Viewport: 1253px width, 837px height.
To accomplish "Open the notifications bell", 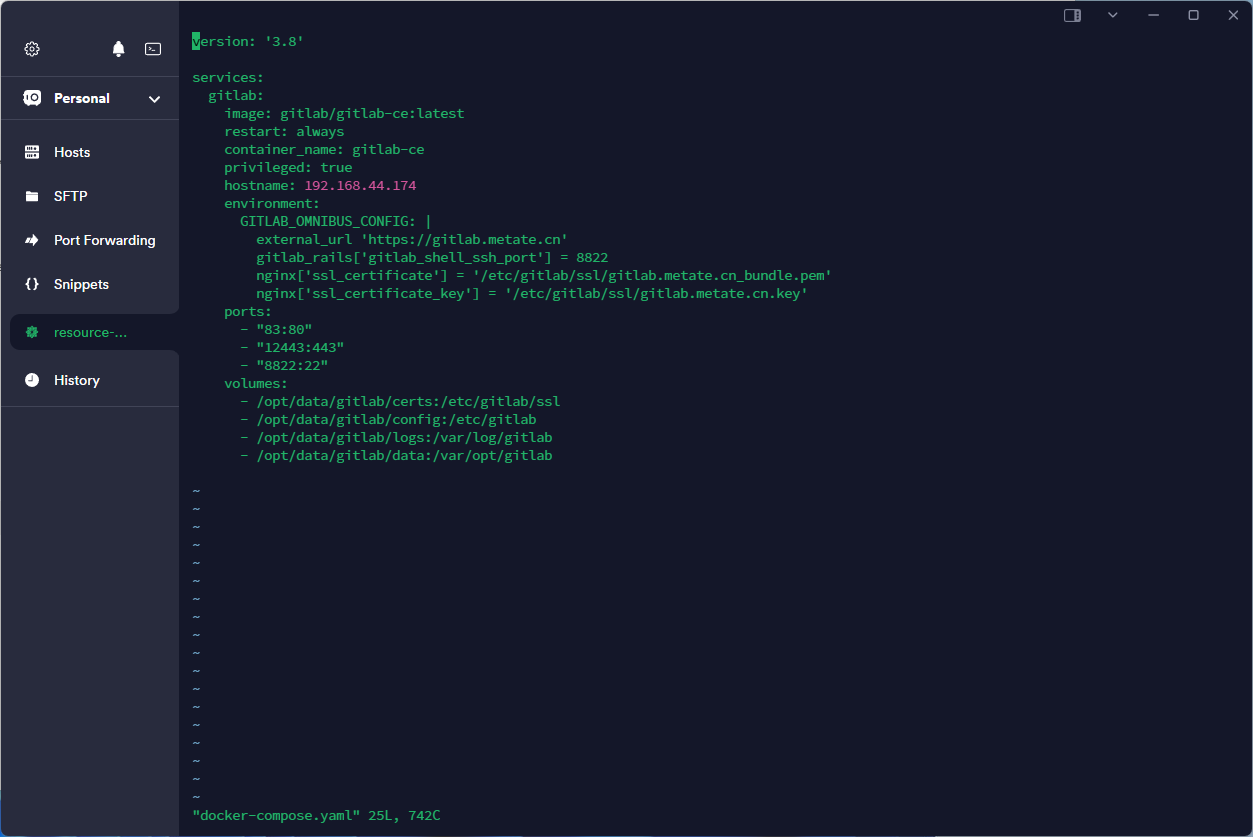I will click(119, 49).
